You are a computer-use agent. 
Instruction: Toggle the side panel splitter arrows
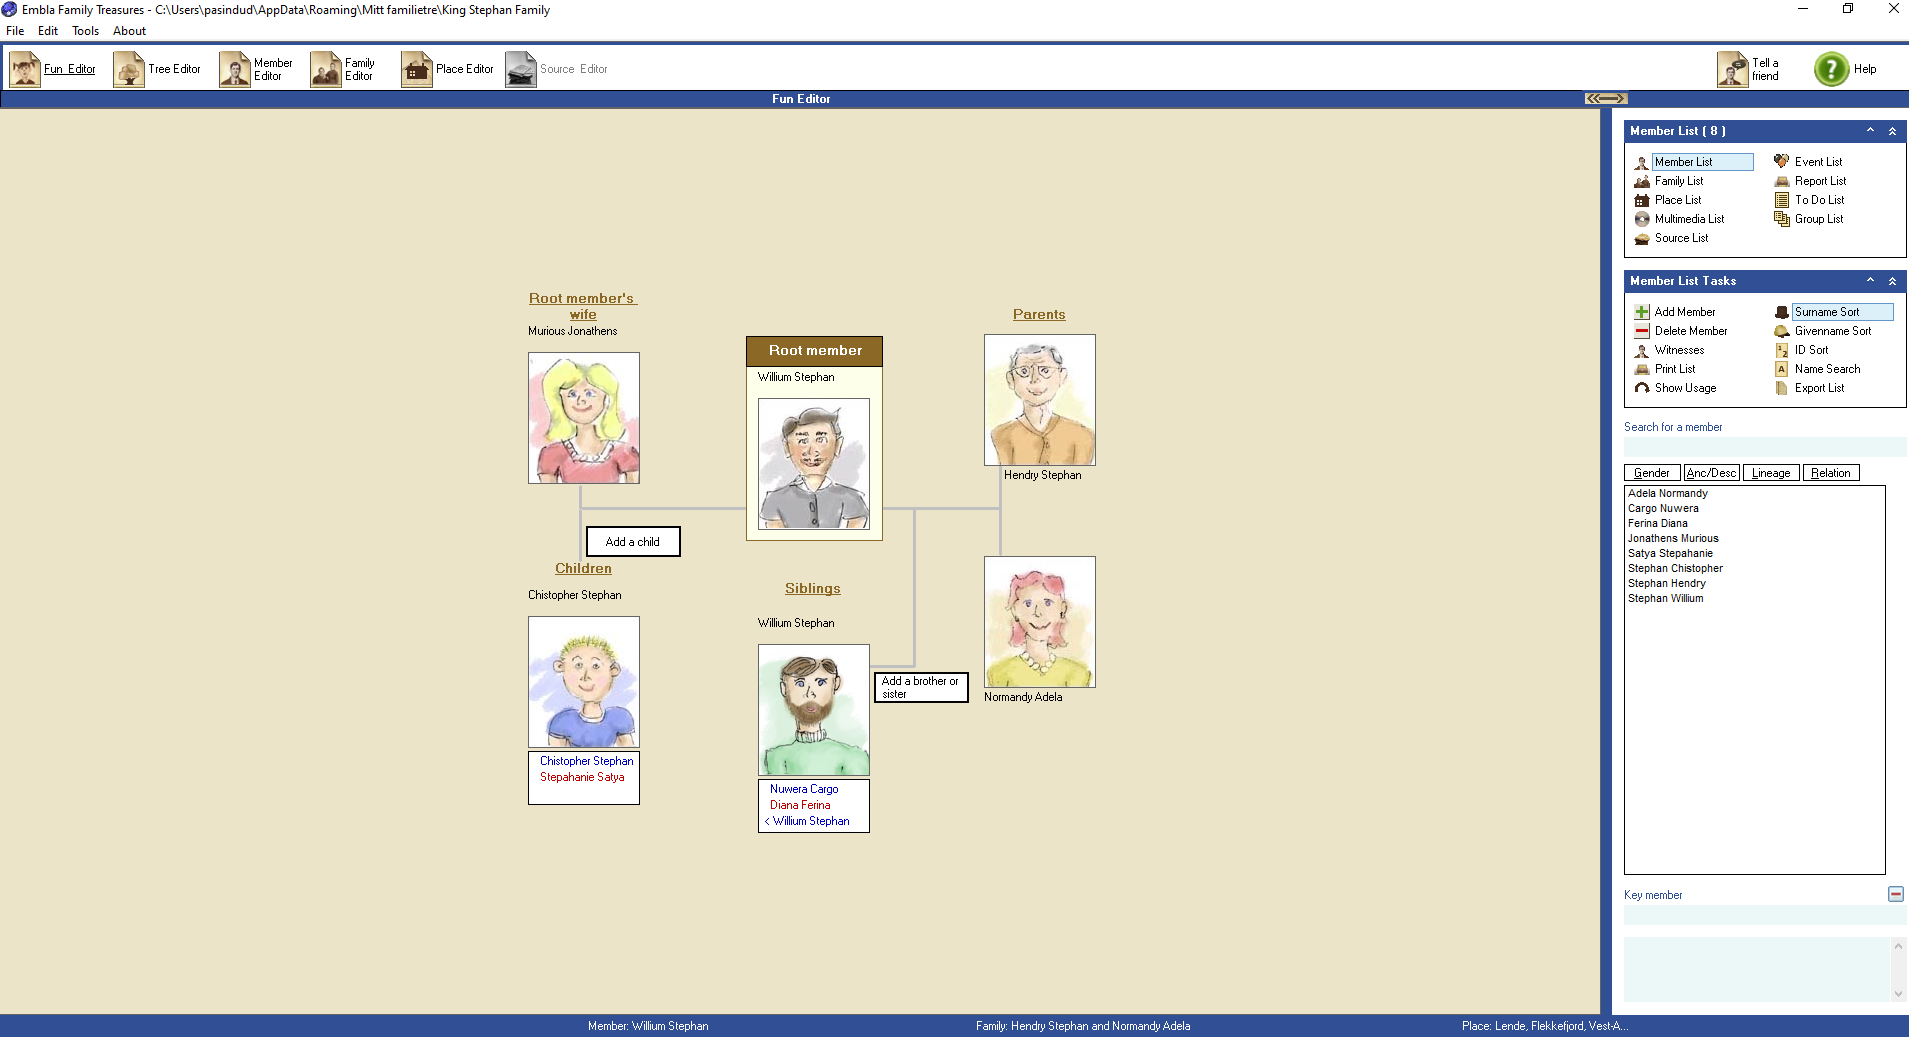click(x=1605, y=98)
